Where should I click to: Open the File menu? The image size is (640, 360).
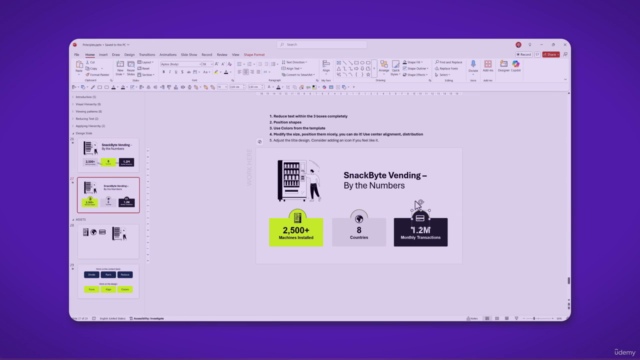point(77,55)
